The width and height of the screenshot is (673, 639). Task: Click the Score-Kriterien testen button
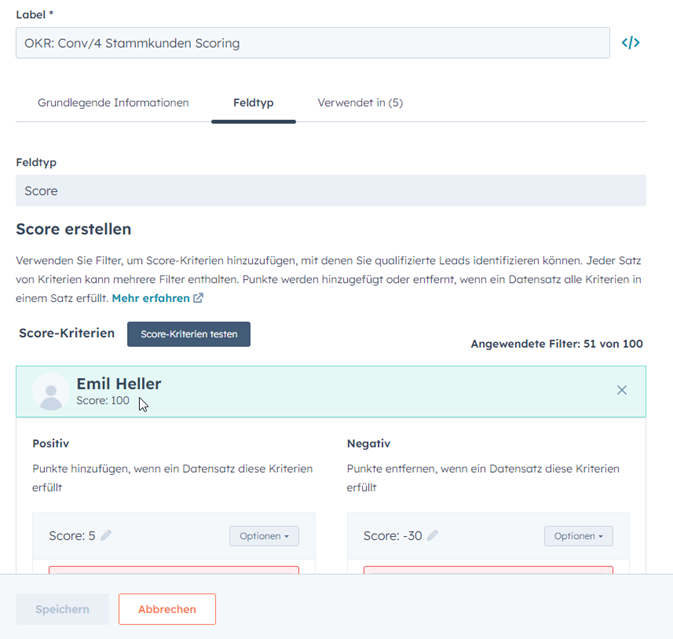click(x=188, y=334)
